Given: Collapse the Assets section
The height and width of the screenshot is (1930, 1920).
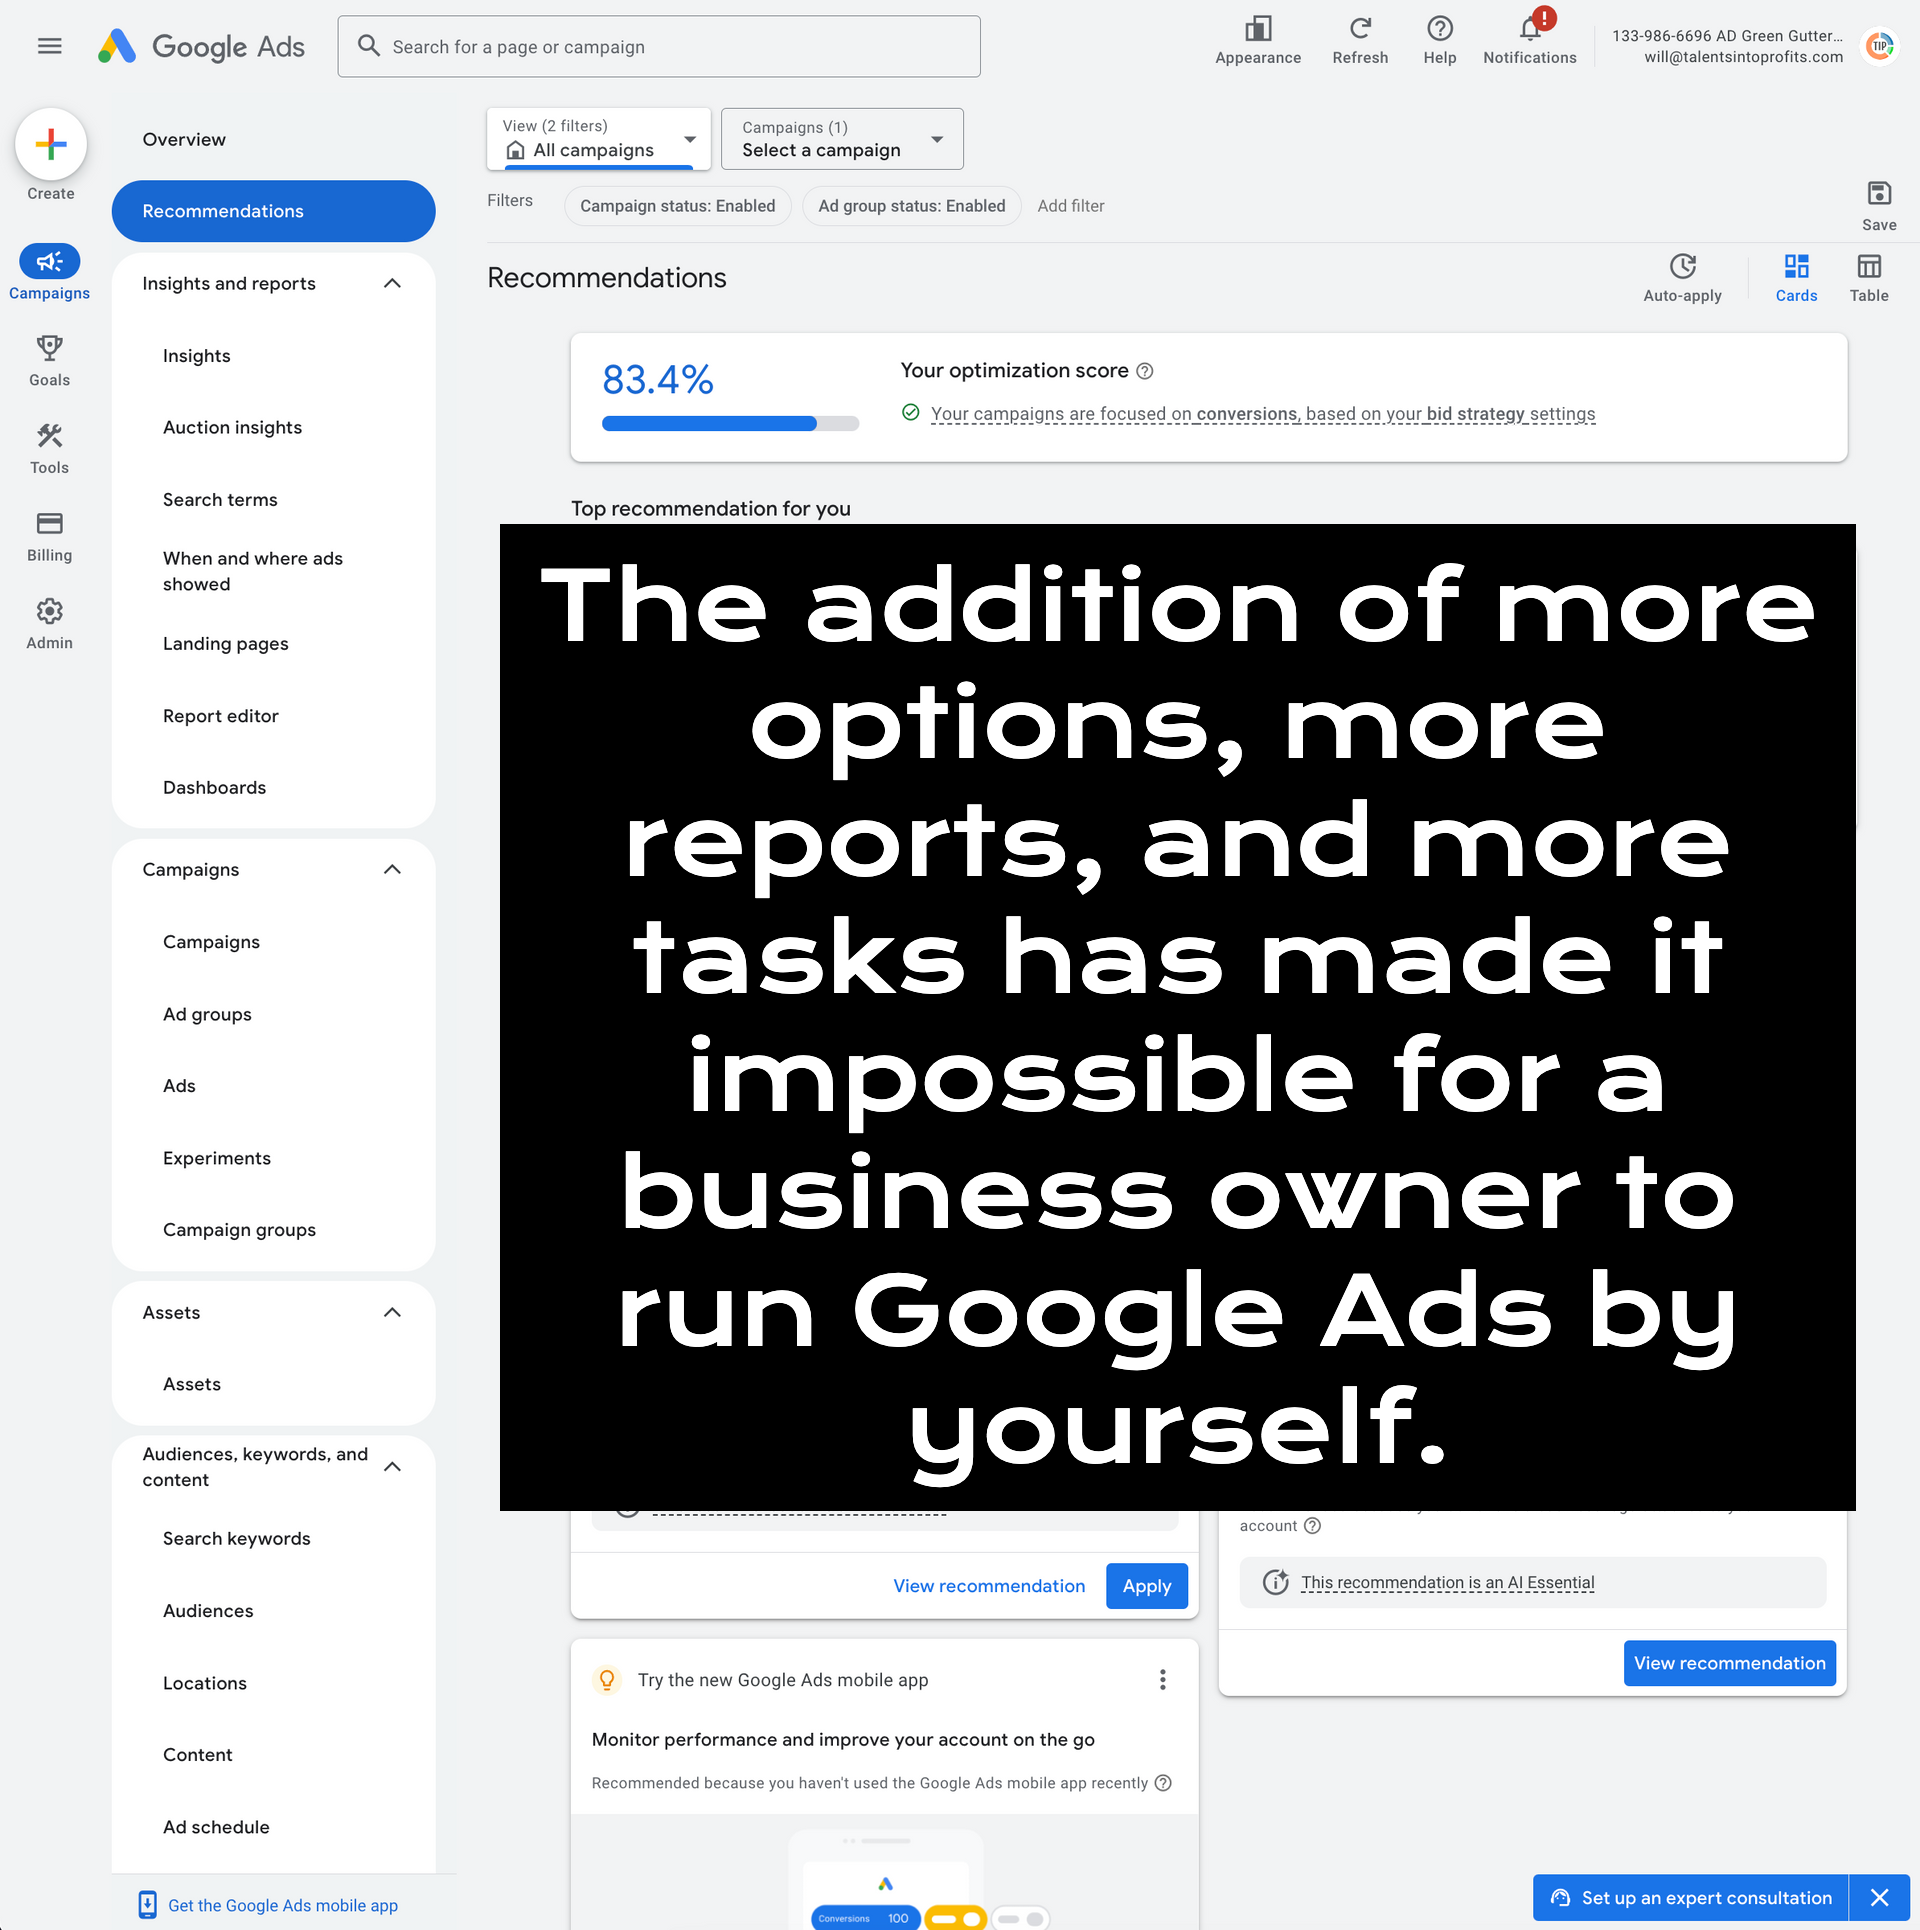Looking at the screenshot, I should pyautogui.click(x=392, y=1313).
